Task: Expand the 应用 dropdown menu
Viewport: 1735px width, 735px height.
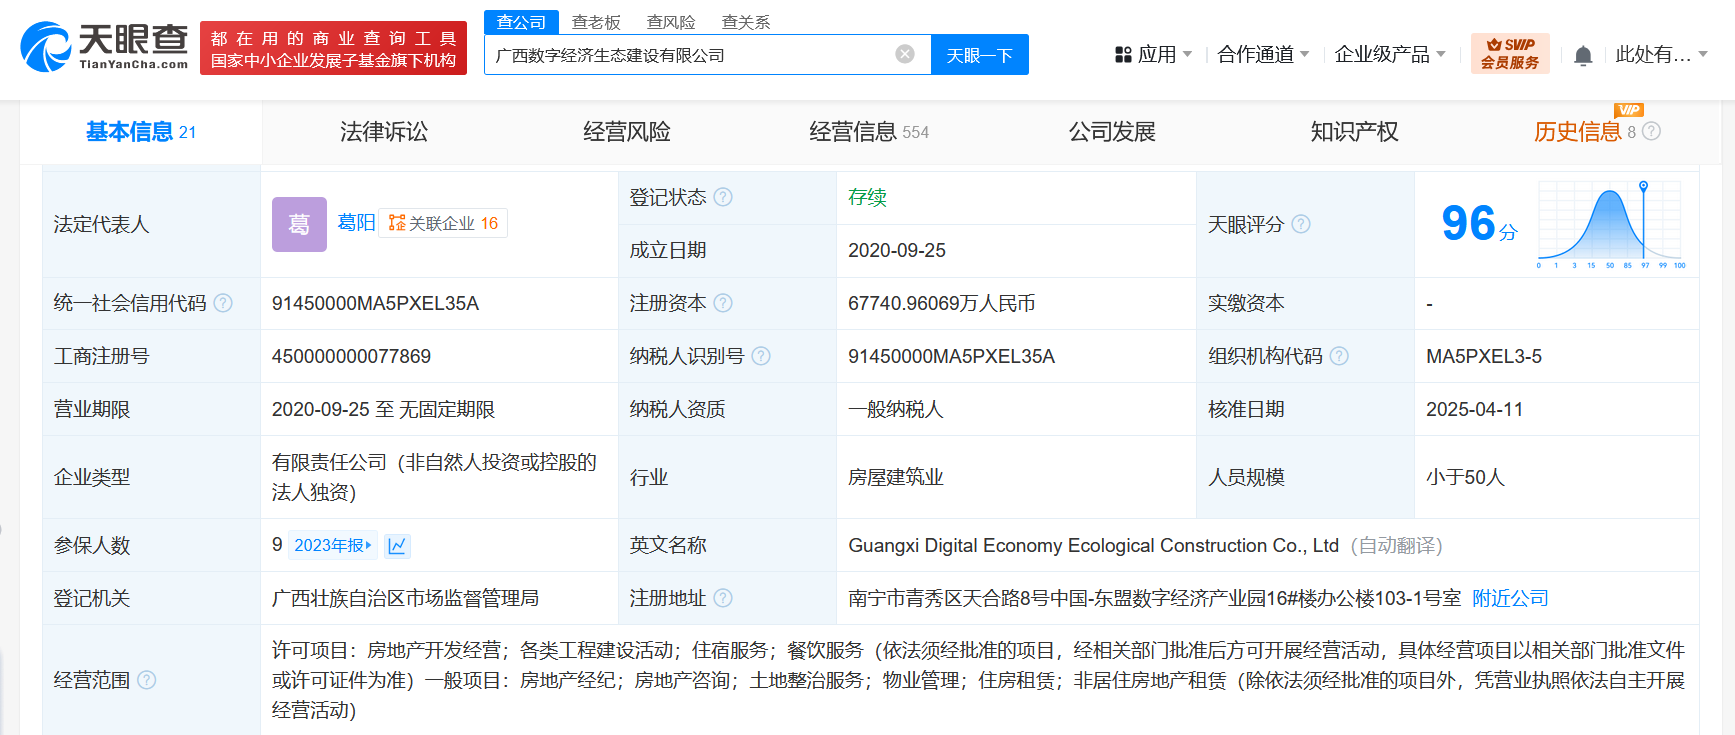Action: pyautogui.click(x=1155, y=55)
